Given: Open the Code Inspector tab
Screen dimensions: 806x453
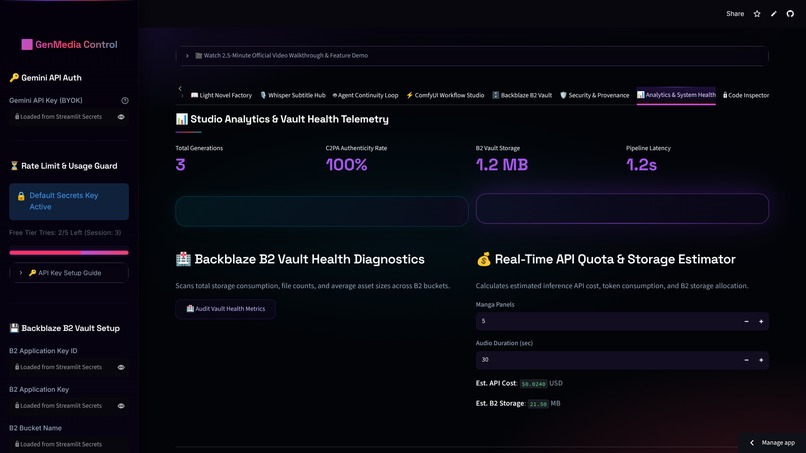Looking at the screenshot, I should click(746, 95).
